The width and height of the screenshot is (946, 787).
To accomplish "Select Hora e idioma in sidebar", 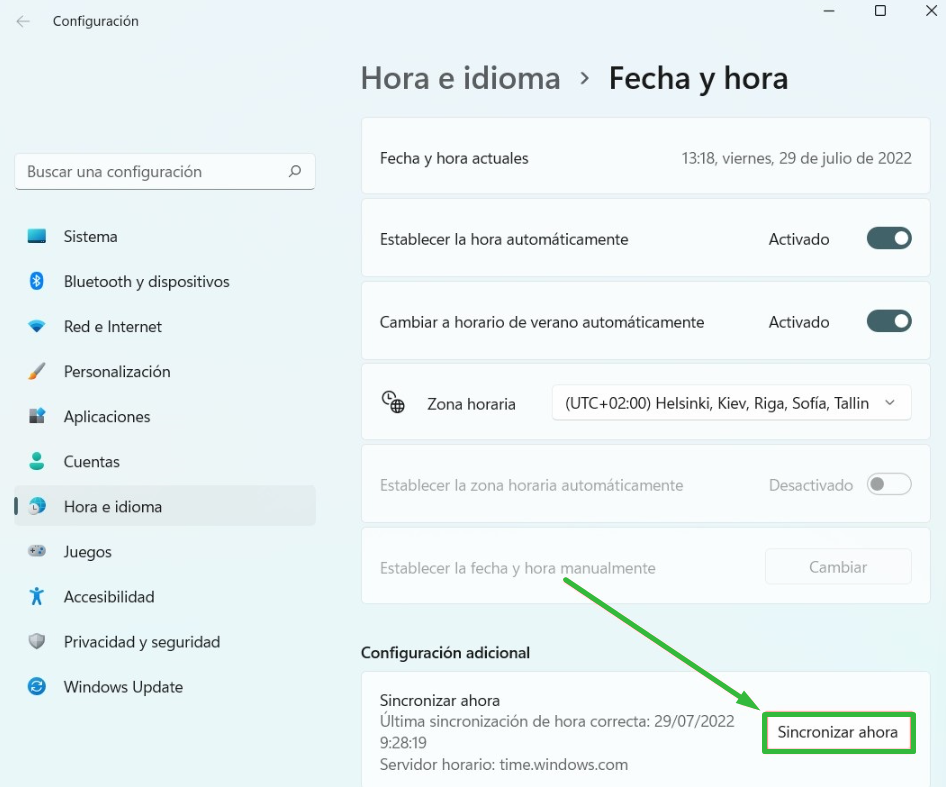I will 165,506.
